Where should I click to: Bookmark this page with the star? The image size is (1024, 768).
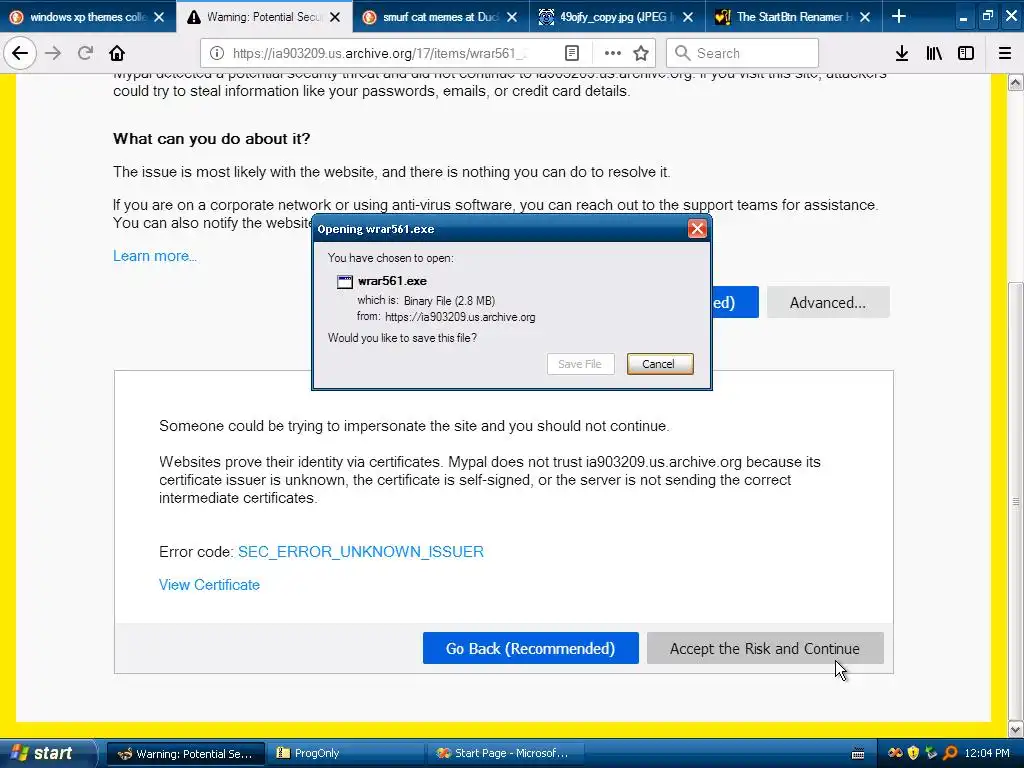pos(641,53)
